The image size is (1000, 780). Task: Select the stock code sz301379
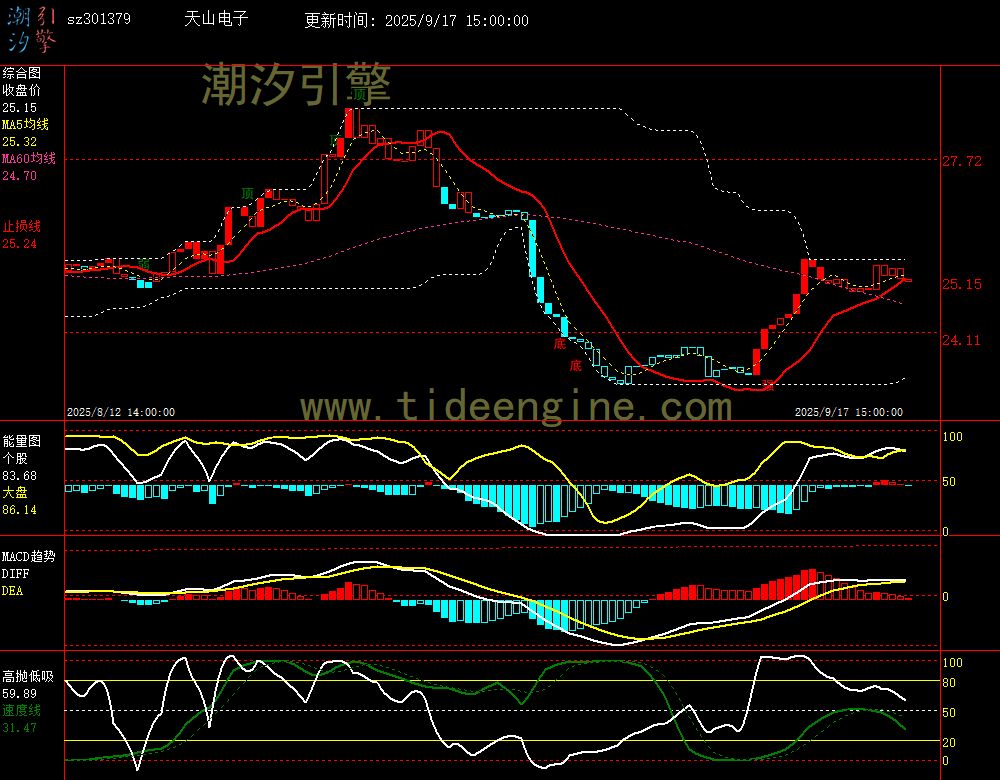99,19
